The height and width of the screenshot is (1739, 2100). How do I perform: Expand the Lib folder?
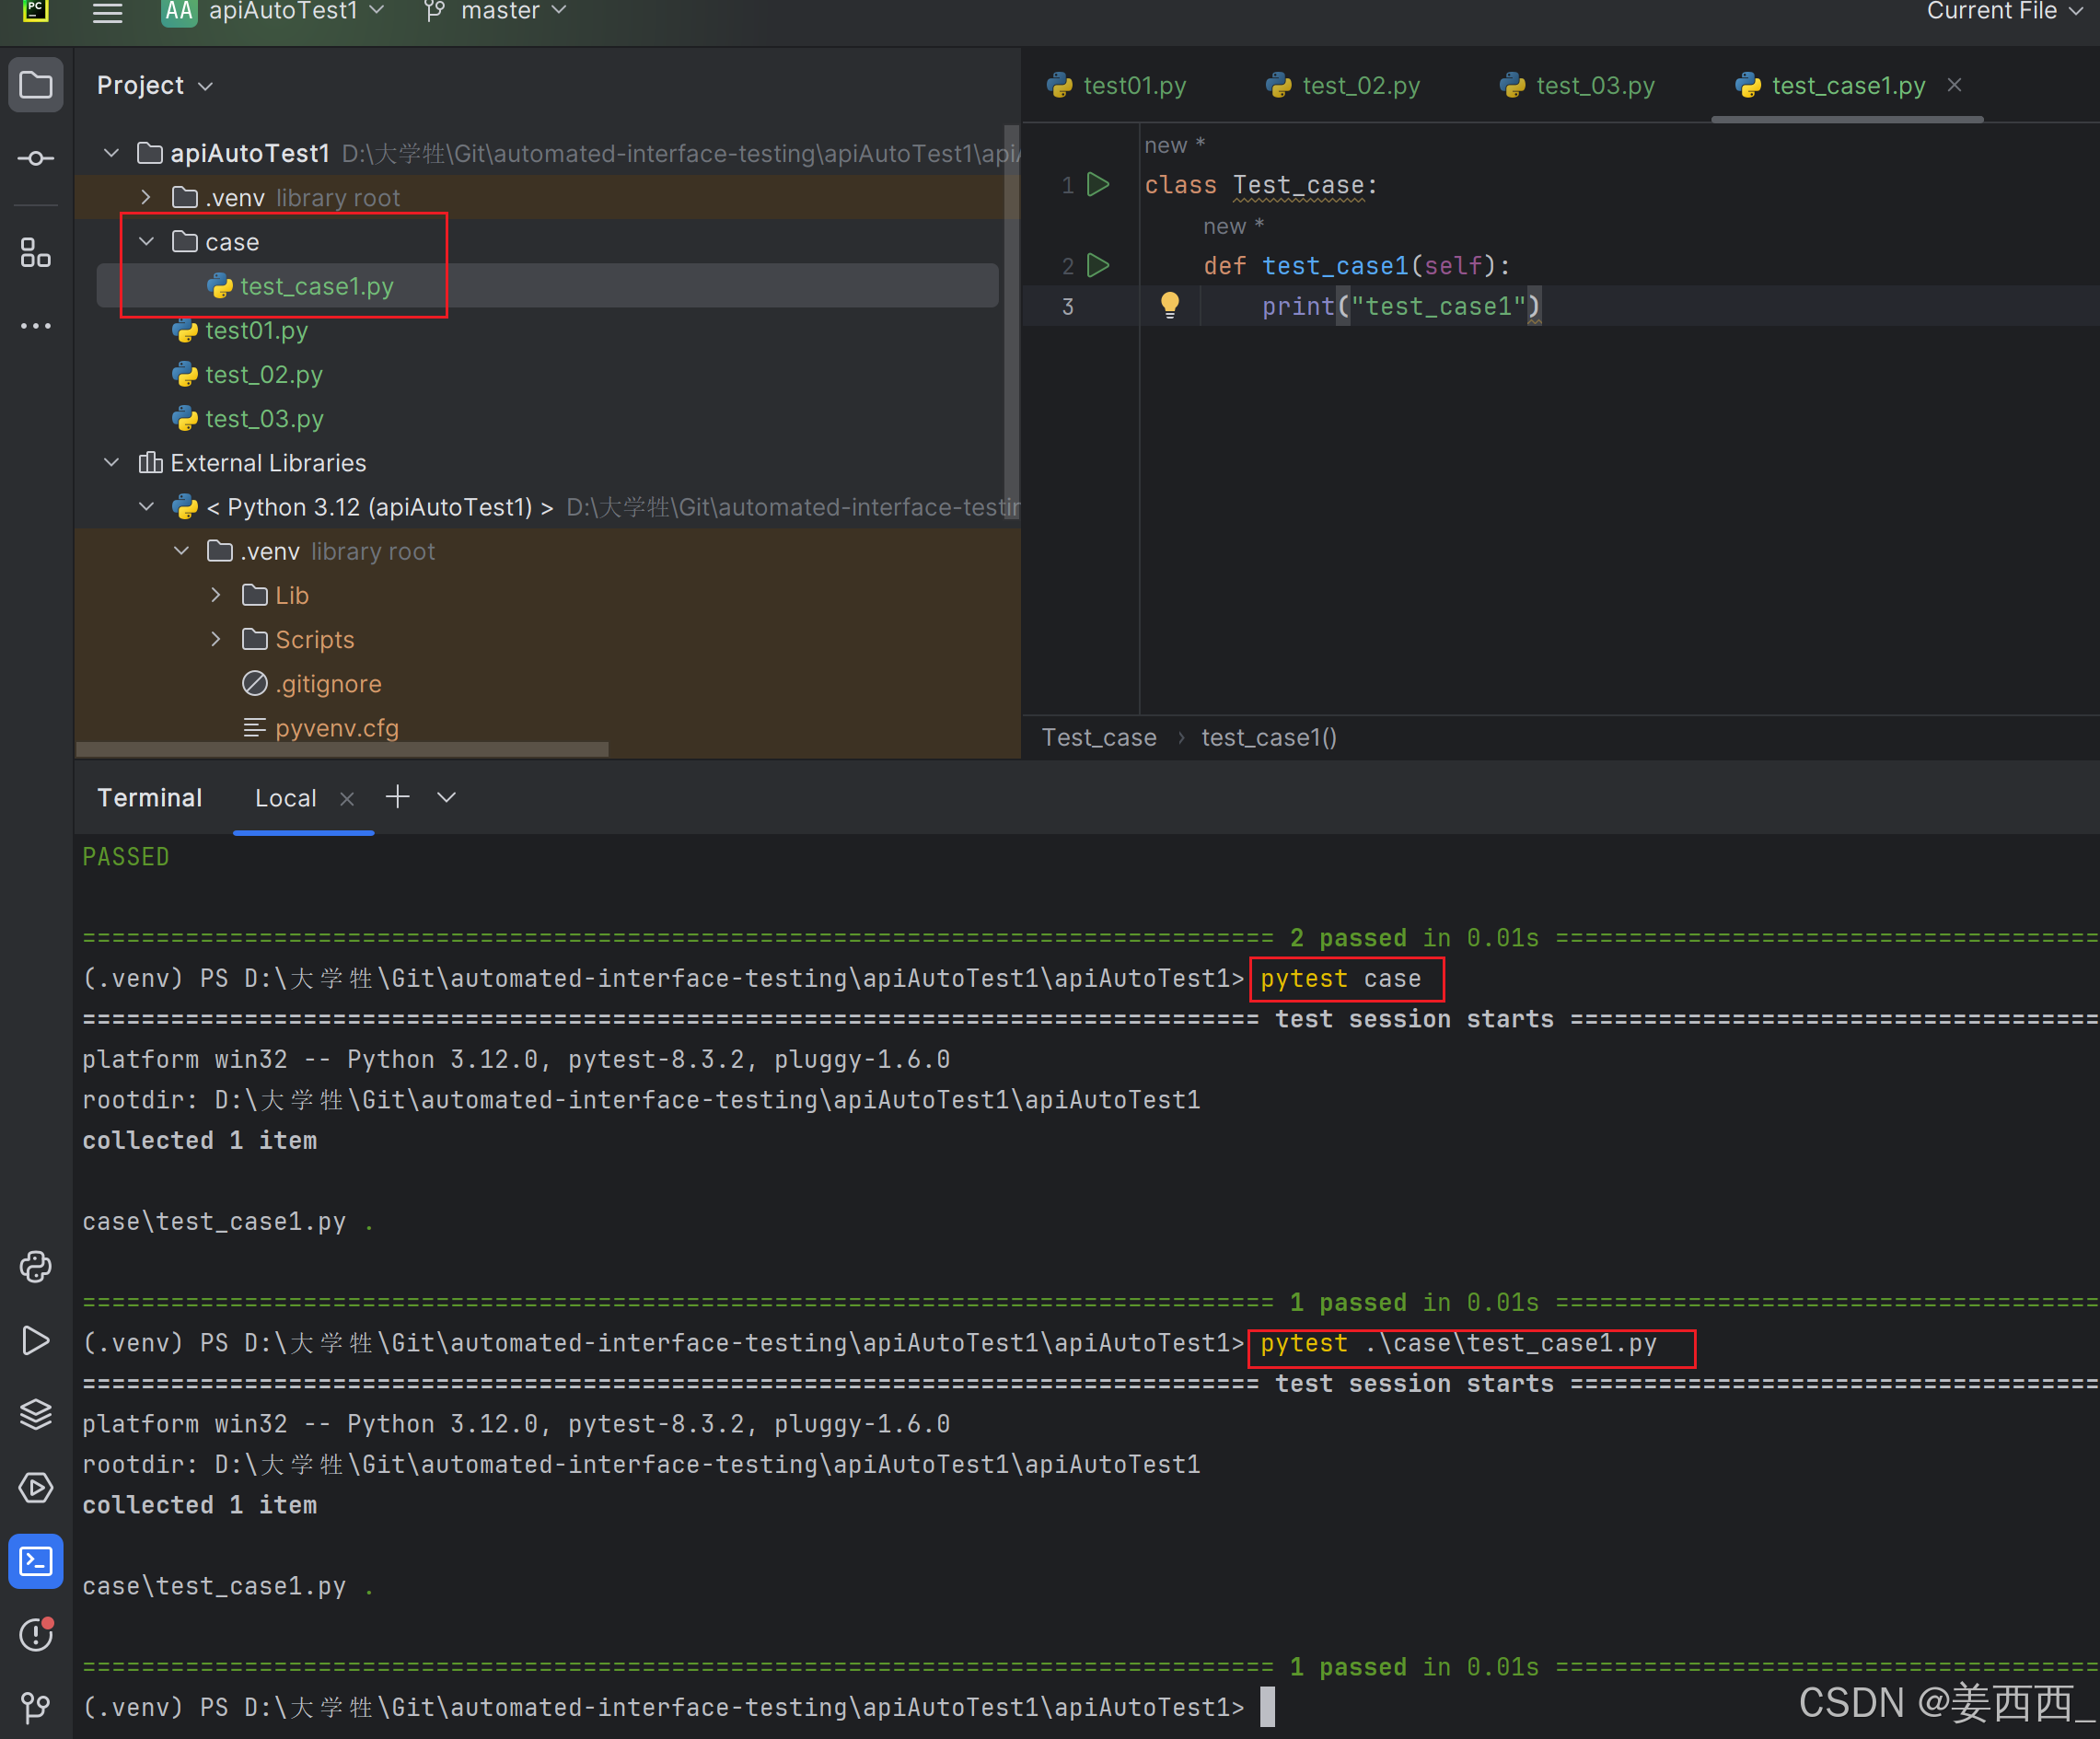tap(216, 595)
